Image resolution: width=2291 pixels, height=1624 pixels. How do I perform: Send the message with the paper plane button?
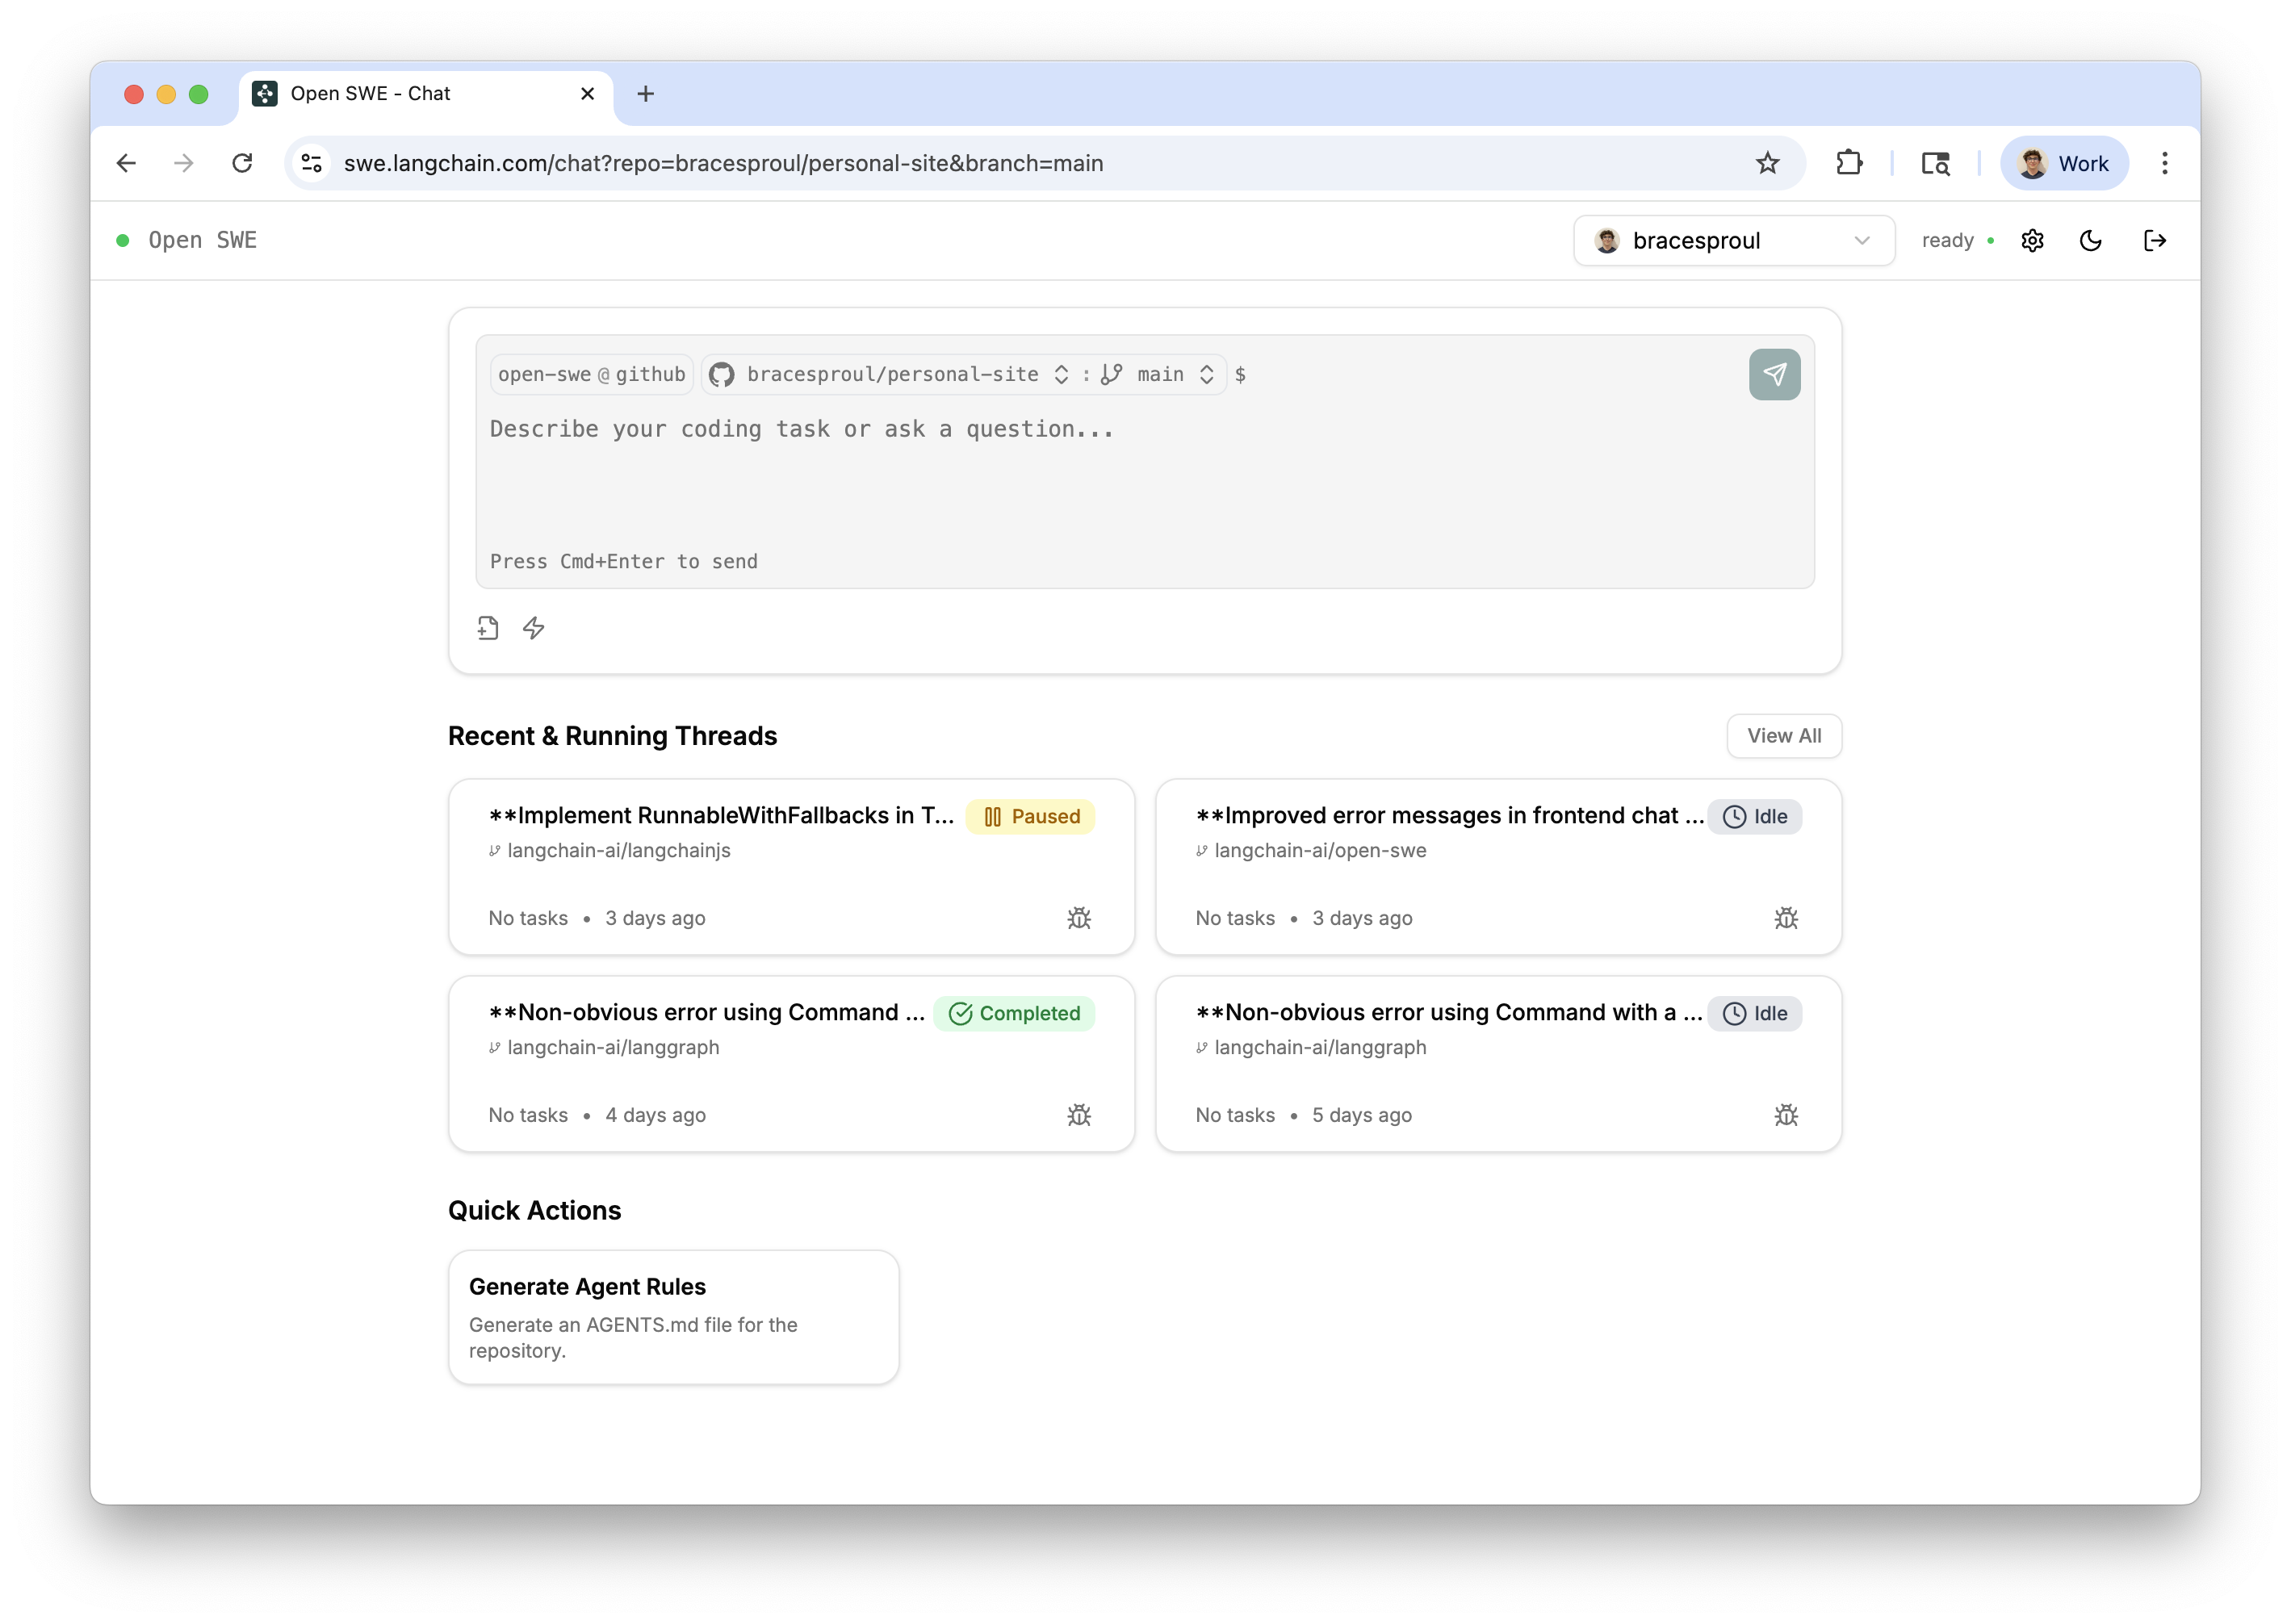[1774, 374]
